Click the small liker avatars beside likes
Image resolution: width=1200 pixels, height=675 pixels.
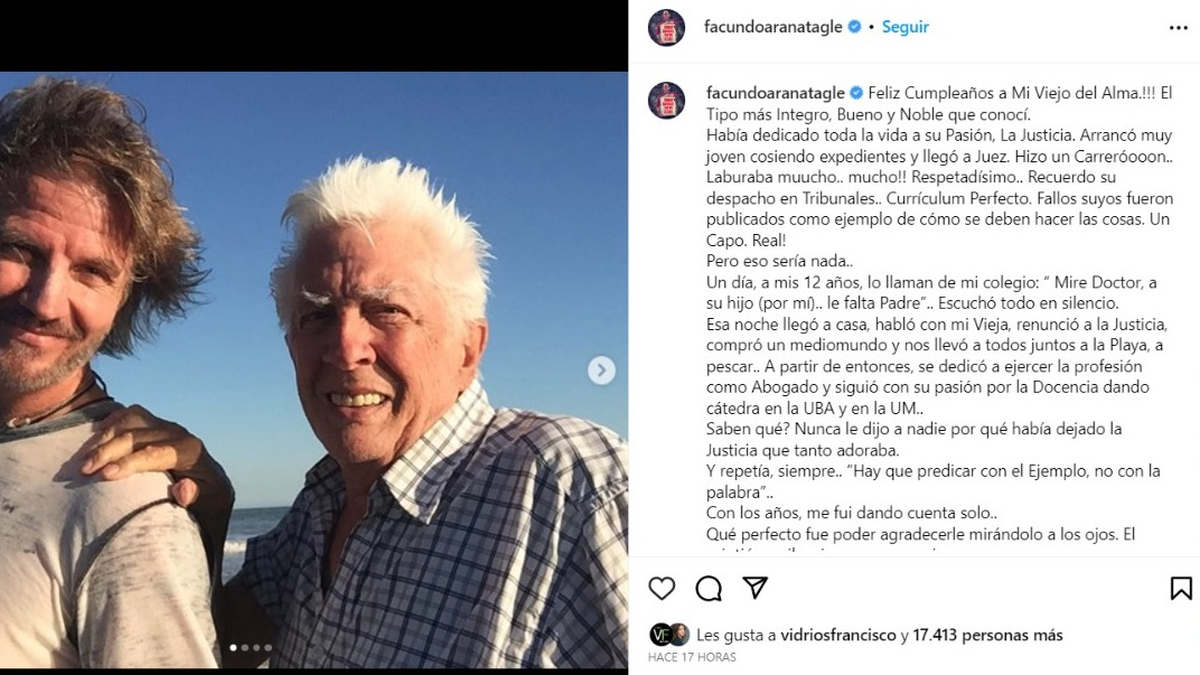coord(669,635)
